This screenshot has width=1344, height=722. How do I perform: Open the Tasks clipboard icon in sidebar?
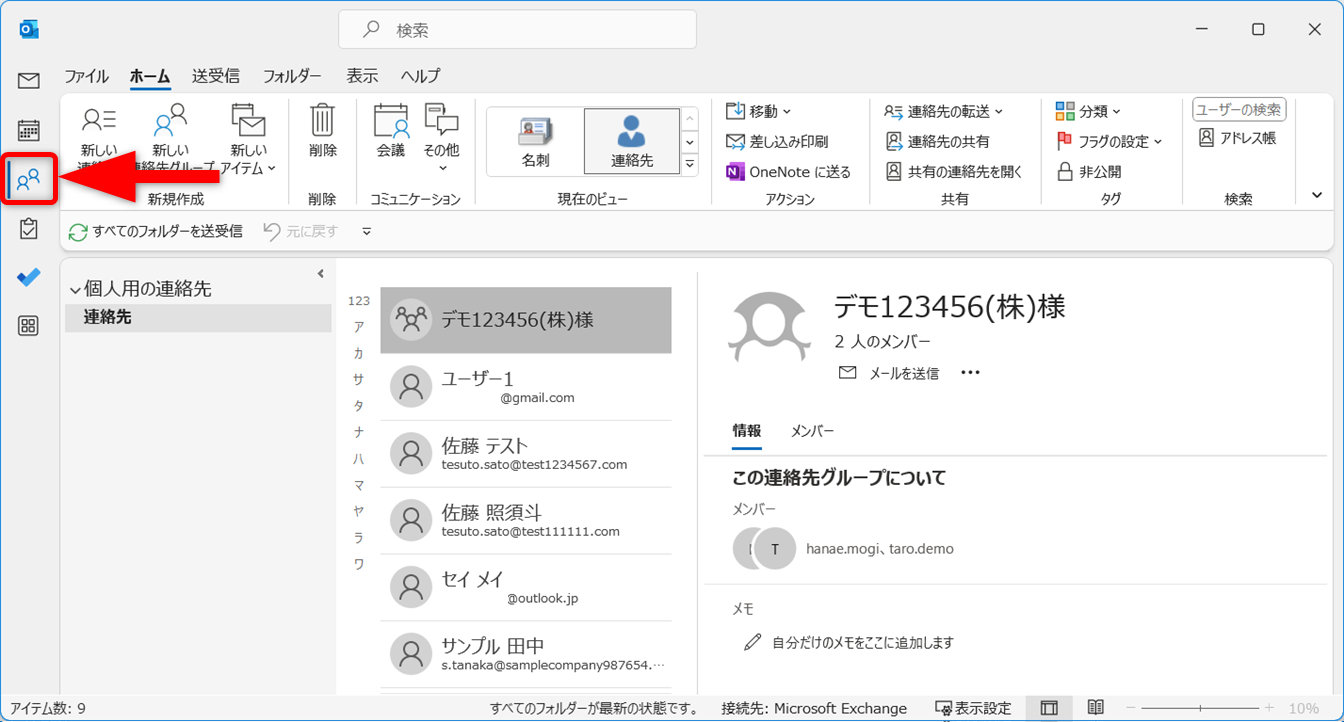(28, 229)
